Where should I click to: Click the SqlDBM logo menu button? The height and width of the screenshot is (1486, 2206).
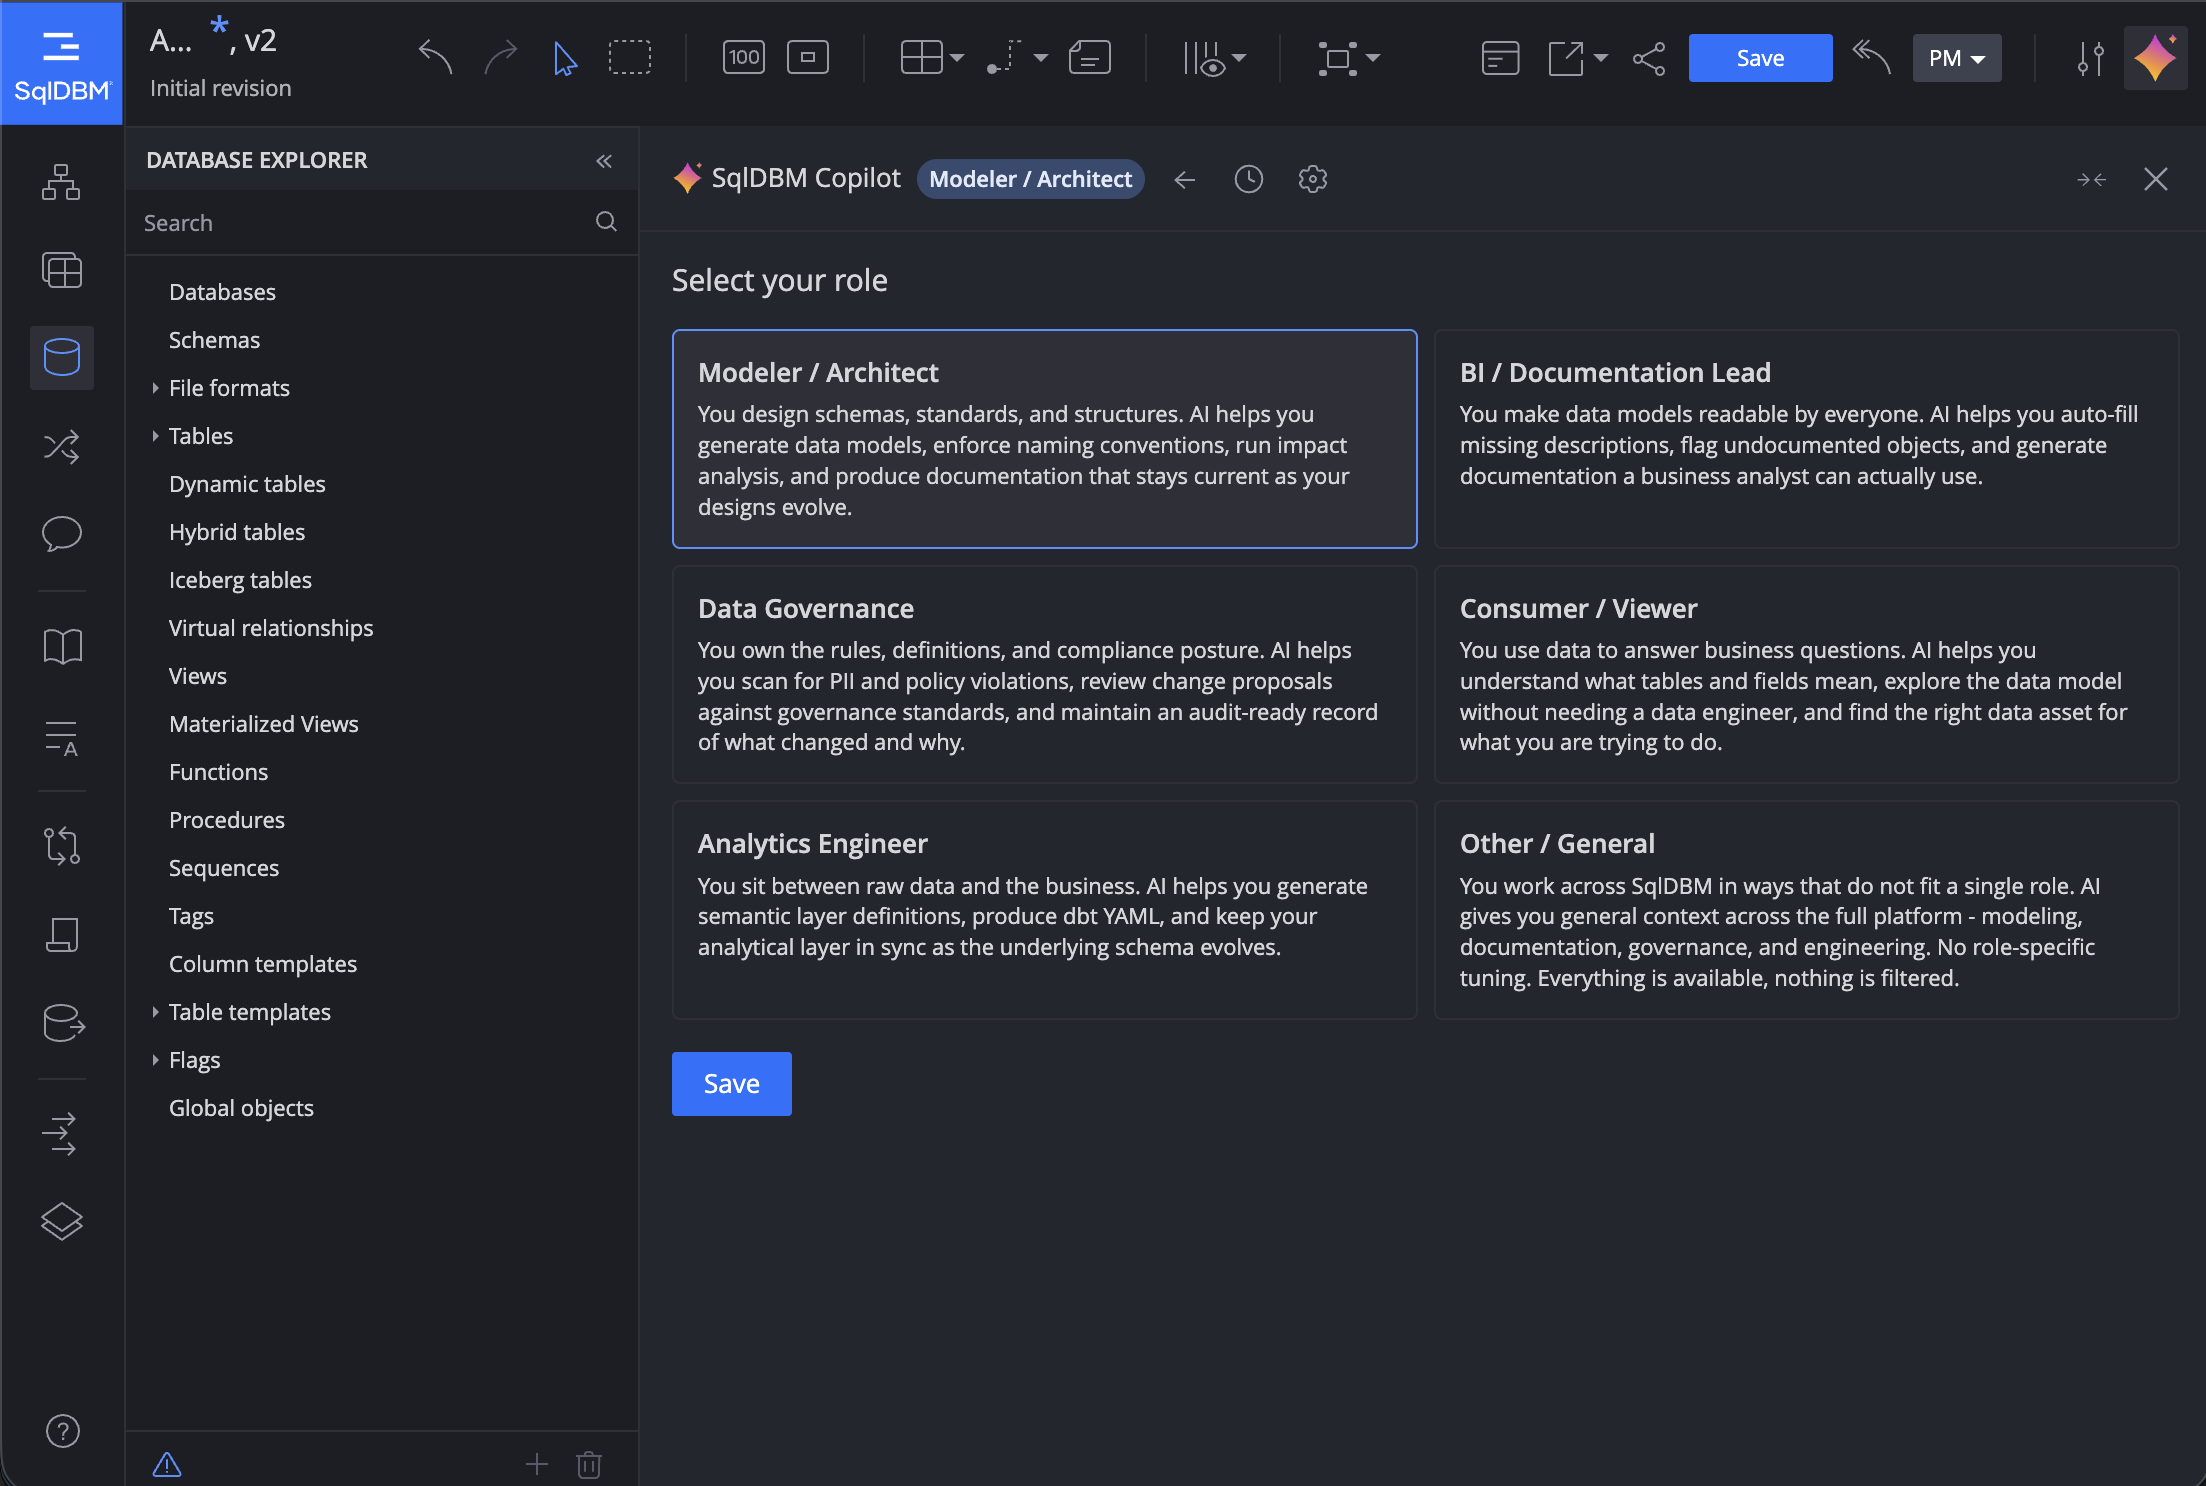click(x=61, y=63)
